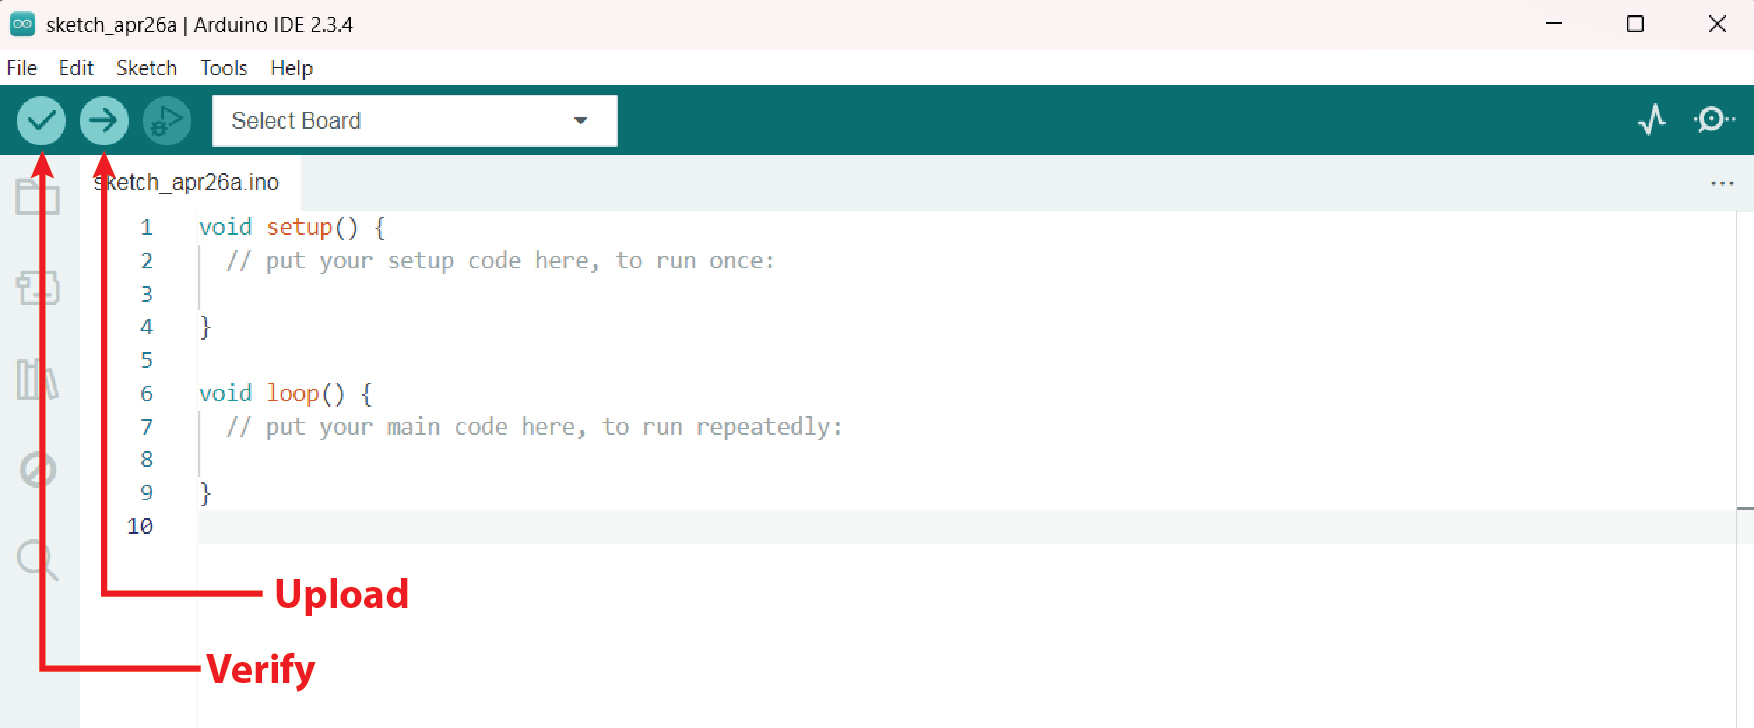Click the Verify checkmark button
The width and height of the screenshot is (1754, 728).
[x=41, y=121]
